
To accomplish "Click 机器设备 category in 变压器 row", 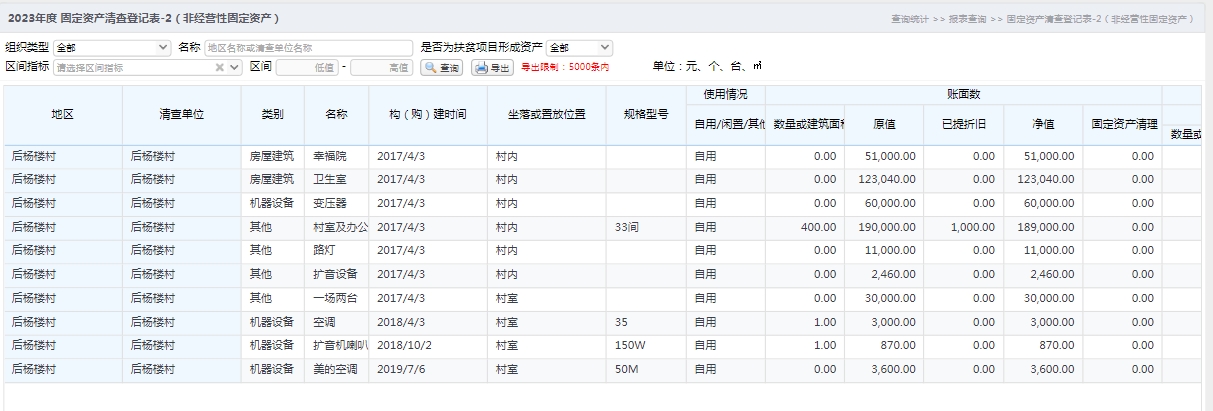I will point(272,203).
